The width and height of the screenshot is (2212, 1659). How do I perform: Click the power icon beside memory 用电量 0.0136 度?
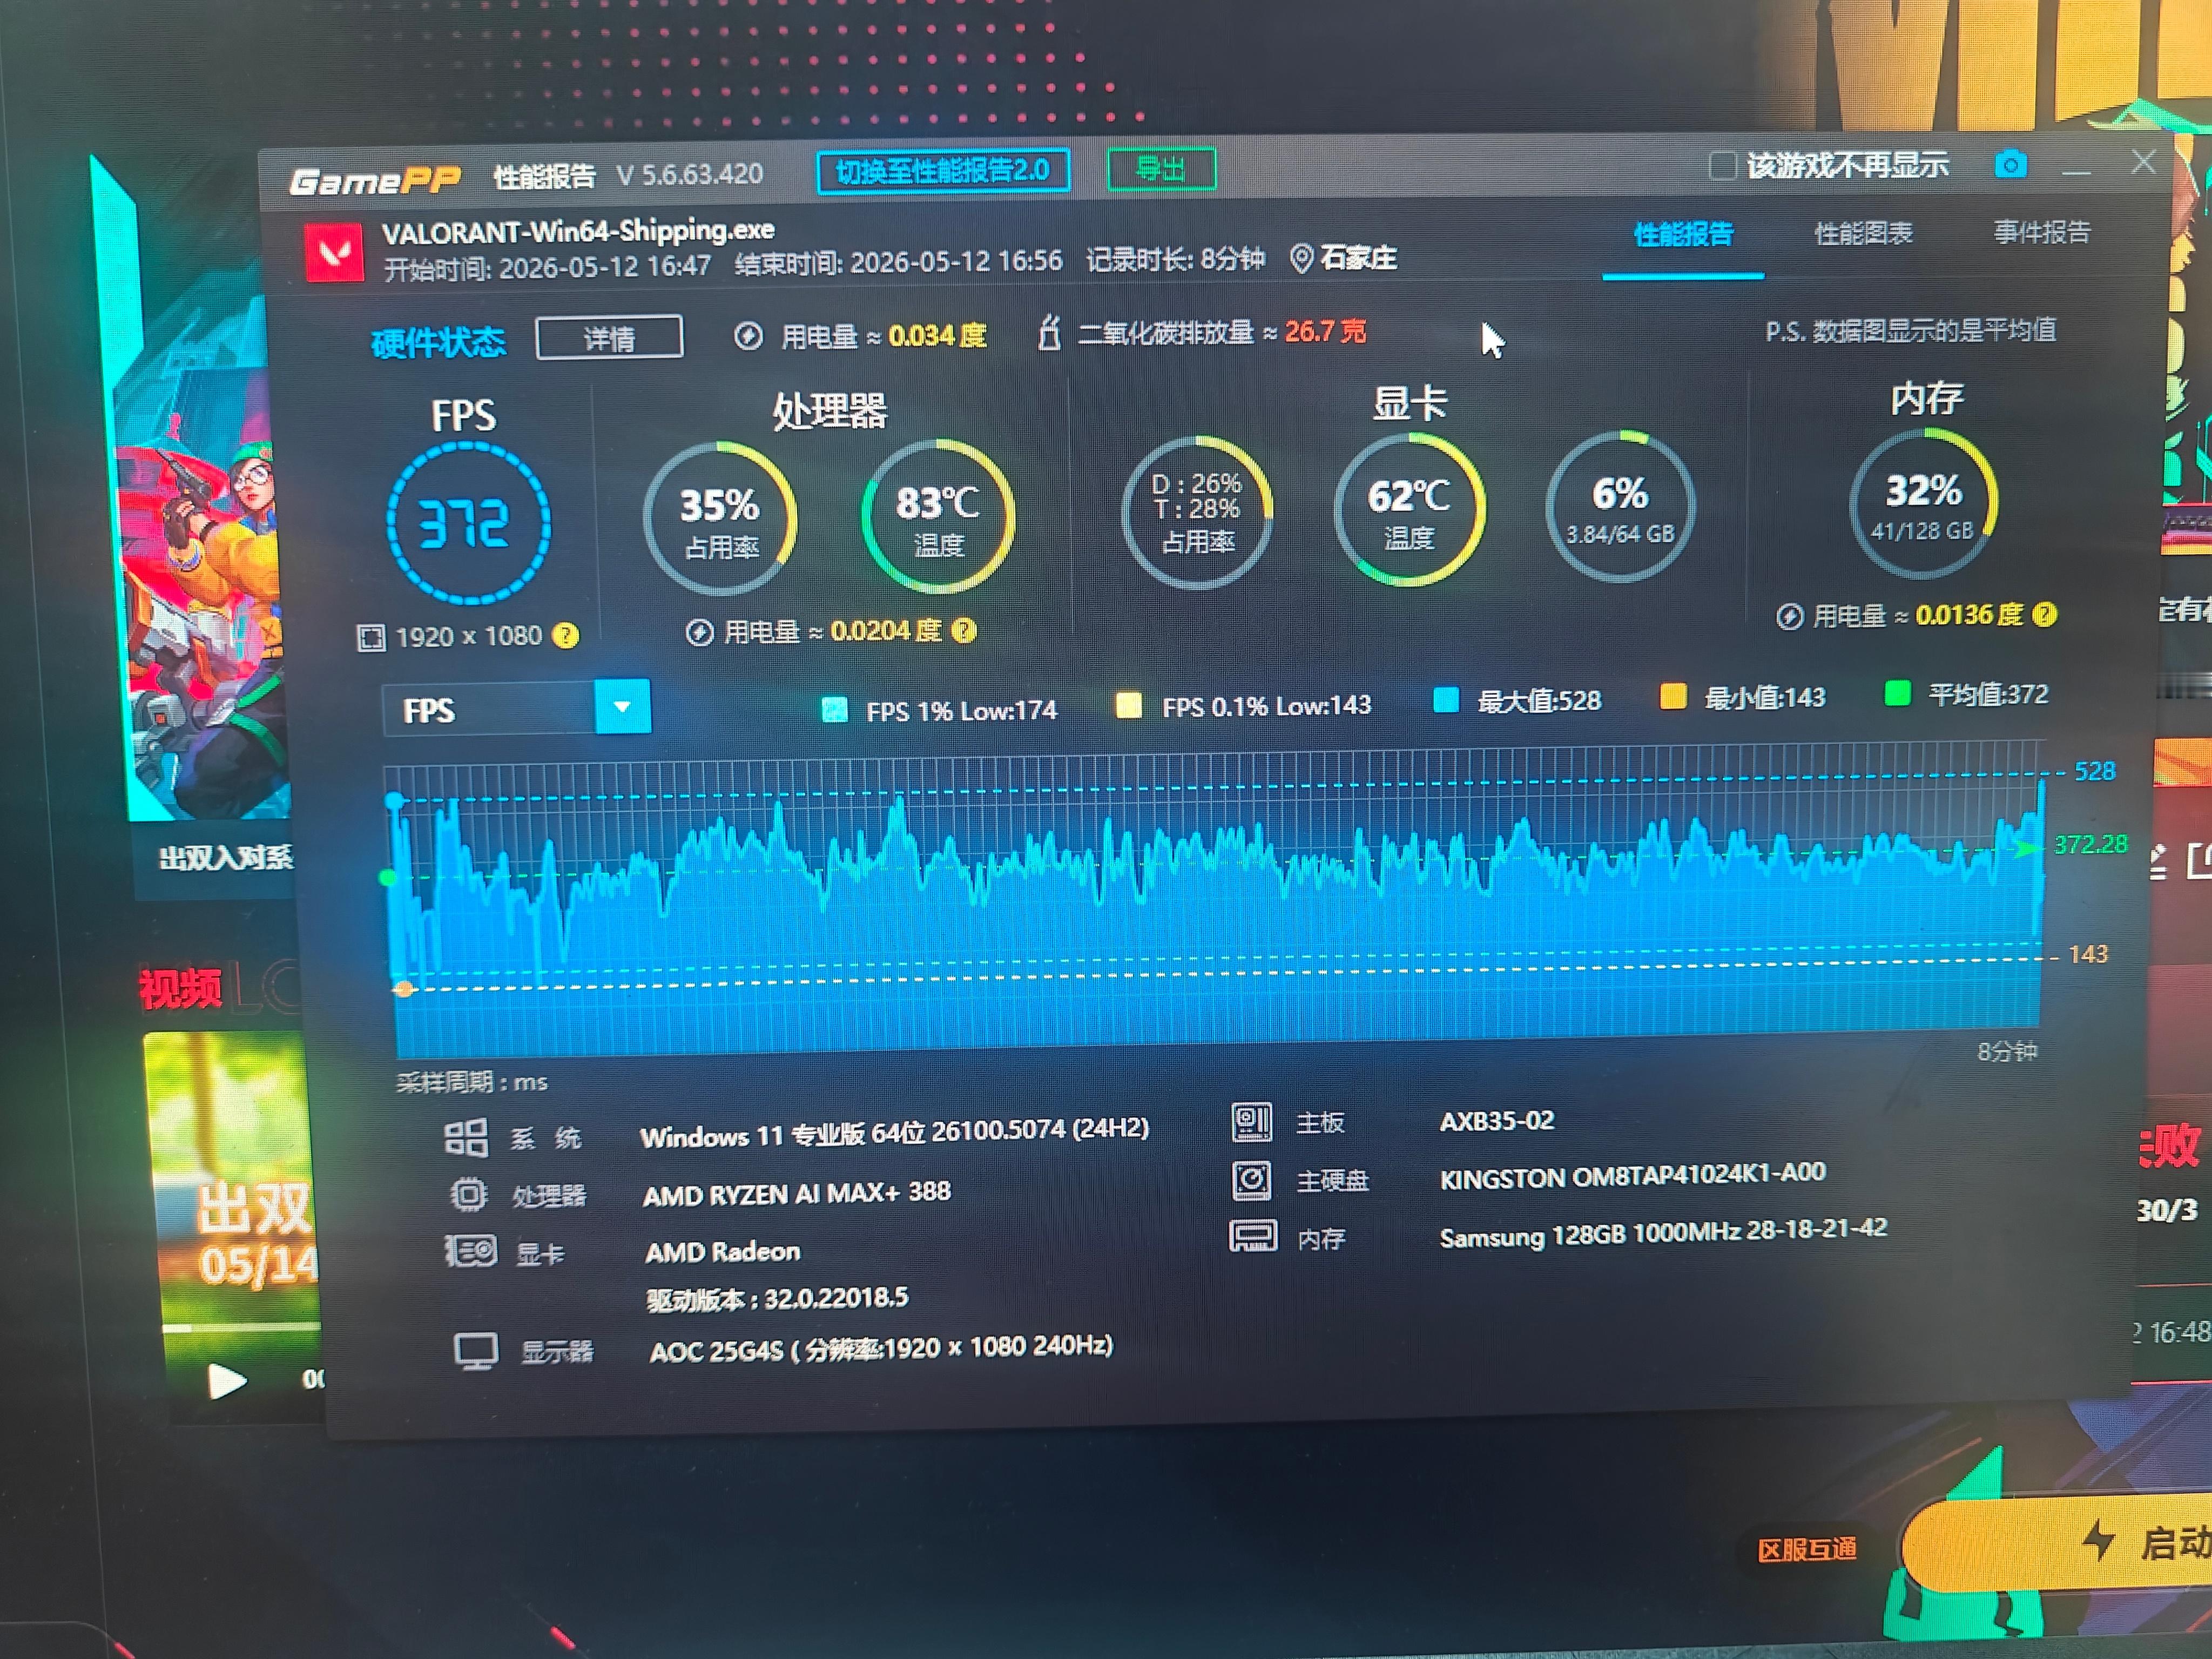1790,616
